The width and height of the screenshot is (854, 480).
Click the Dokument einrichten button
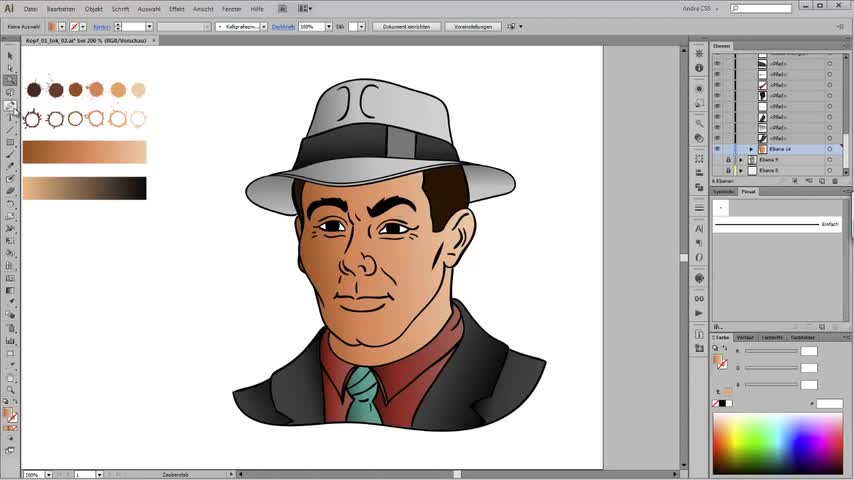(406, 27)
